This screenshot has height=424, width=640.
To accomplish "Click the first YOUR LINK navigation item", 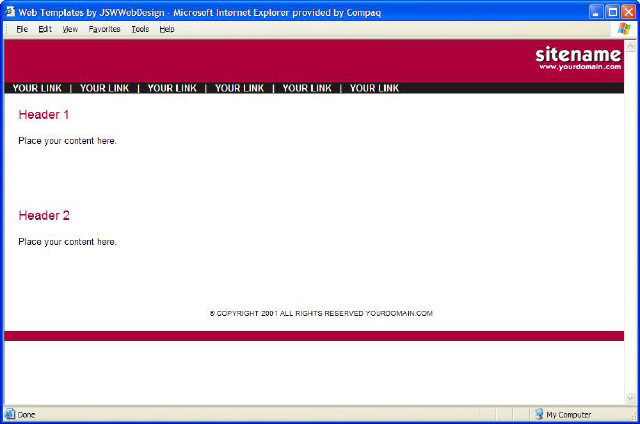I will tap(37, 88).
